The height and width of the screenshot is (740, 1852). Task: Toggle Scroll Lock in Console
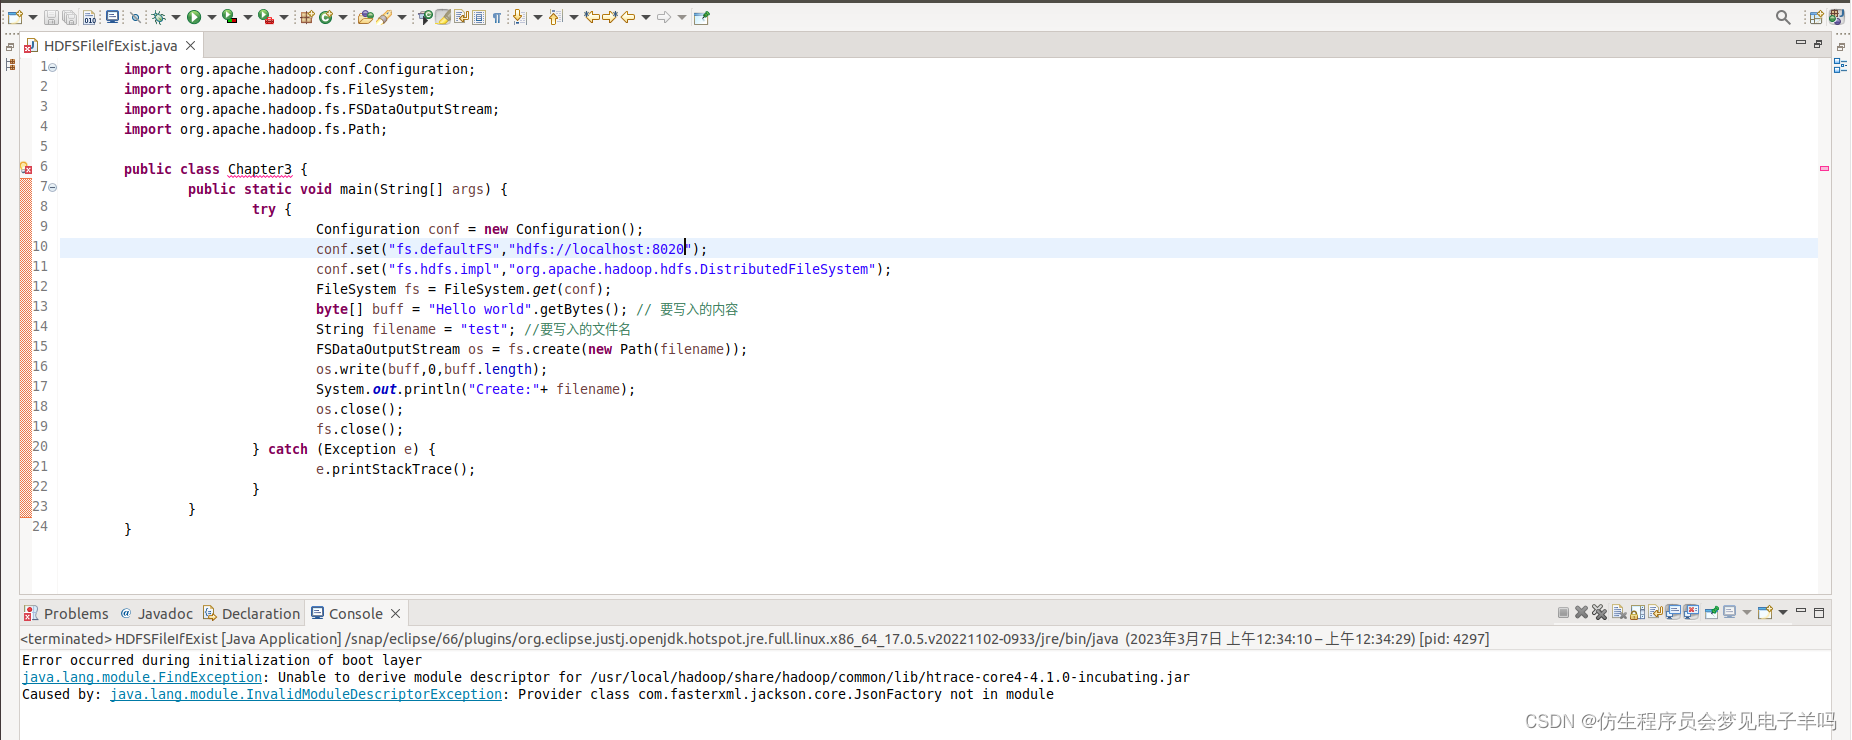tap(1637, 612)
